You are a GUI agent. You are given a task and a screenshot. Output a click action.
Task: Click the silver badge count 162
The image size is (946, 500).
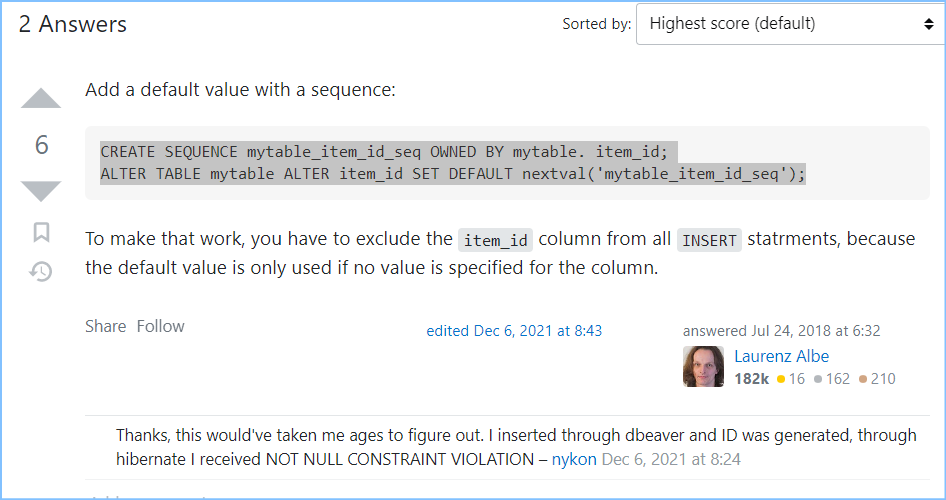pos(837,379)
